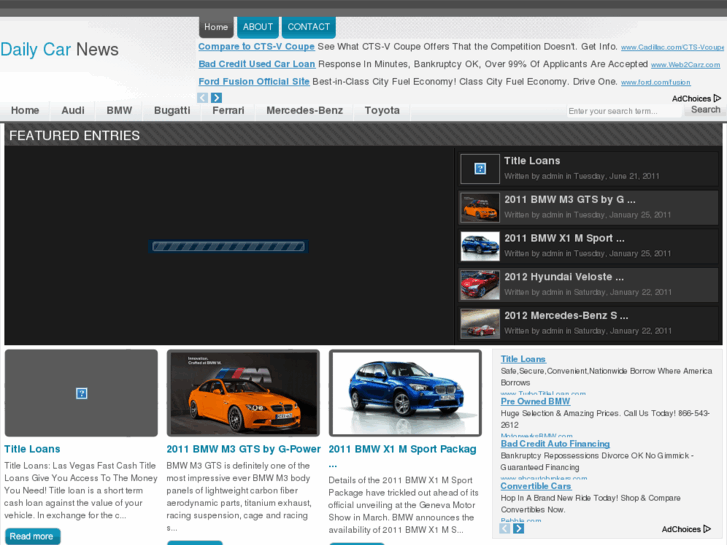Screen dimensions: 727x545
Task: Select Mercedes-Benz in the navigation bar
Action: [304, 111]
